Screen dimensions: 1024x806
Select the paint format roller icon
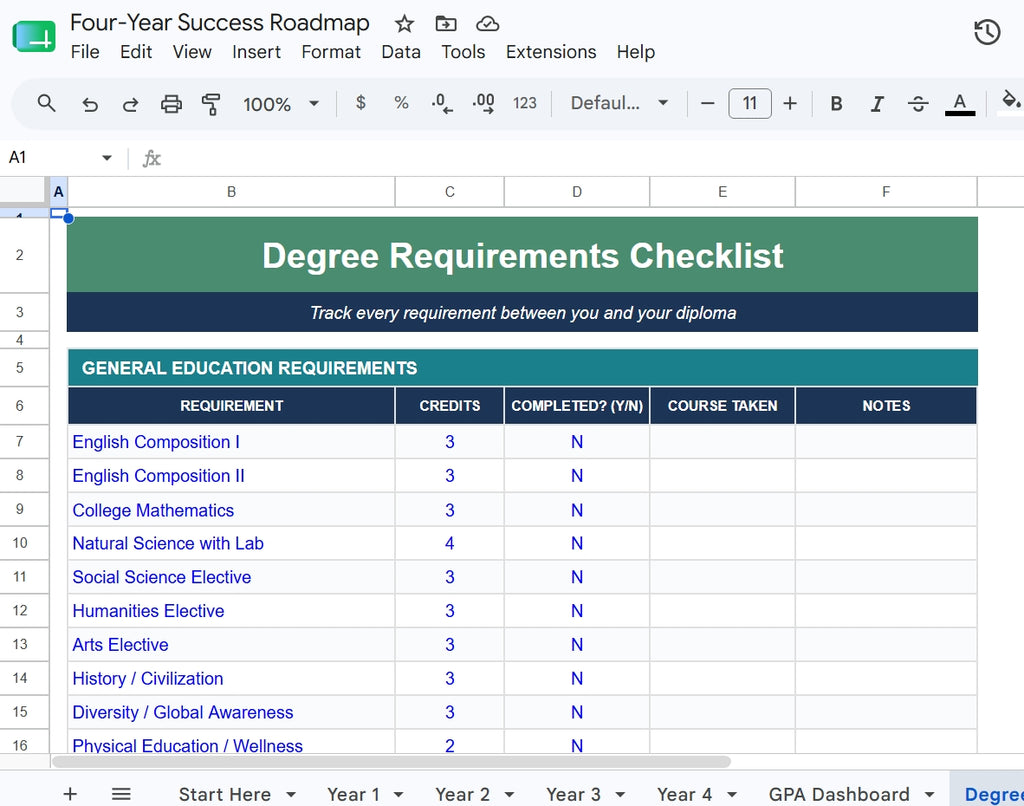point(211,104)
